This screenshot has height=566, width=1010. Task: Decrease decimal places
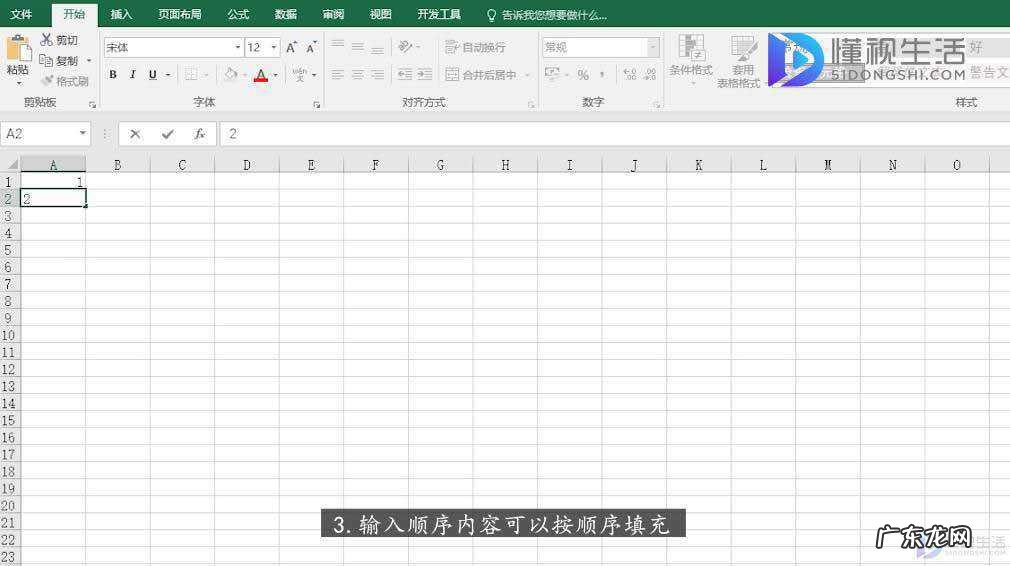click(x=651, y=75)
